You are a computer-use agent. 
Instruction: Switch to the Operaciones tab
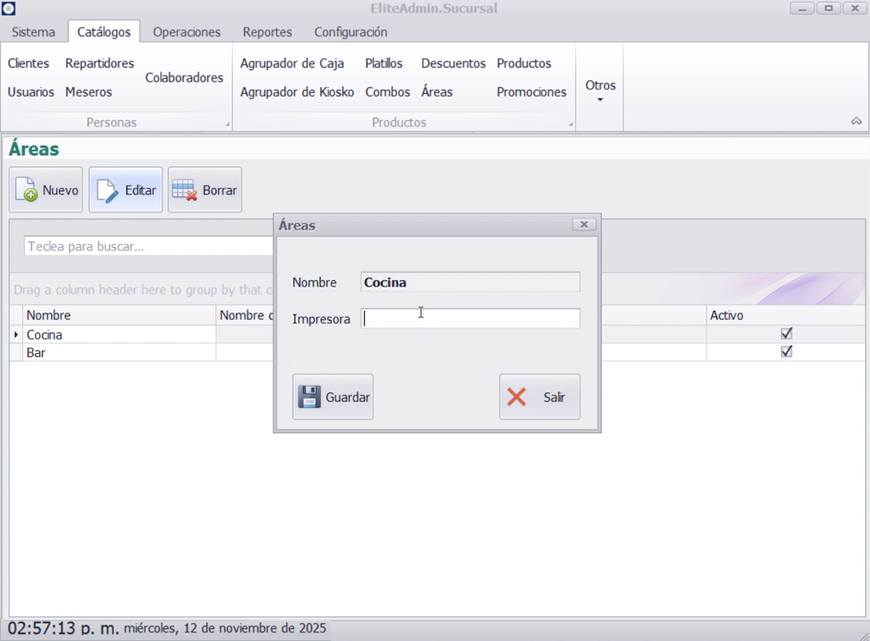coord(186,32)
